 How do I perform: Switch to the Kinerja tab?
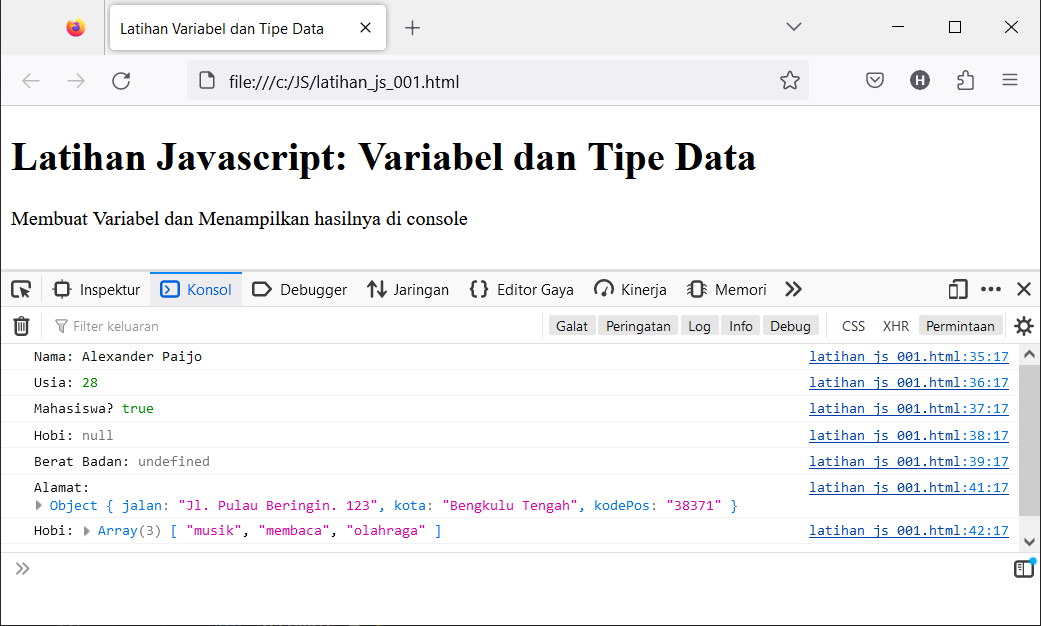(x=631, y=289)
